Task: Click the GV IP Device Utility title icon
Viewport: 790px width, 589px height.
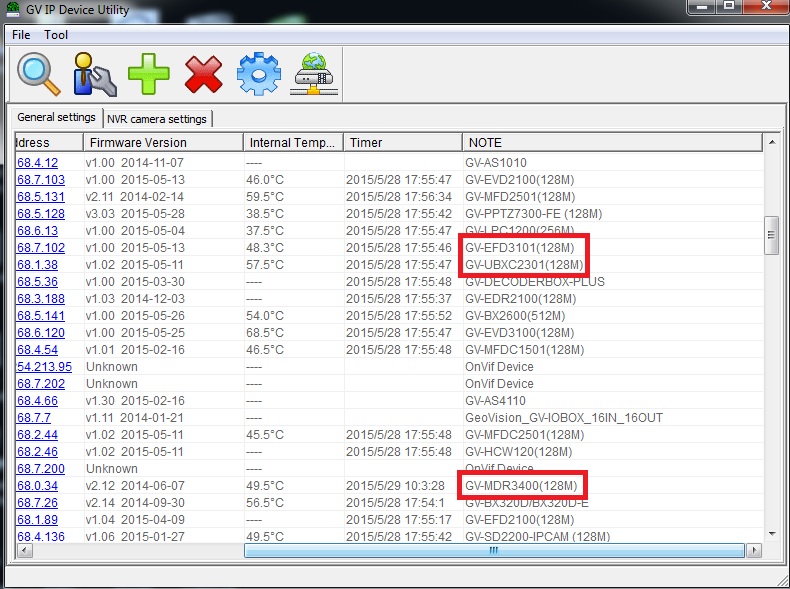Action: pyautogui.click(x=13, y=9)
